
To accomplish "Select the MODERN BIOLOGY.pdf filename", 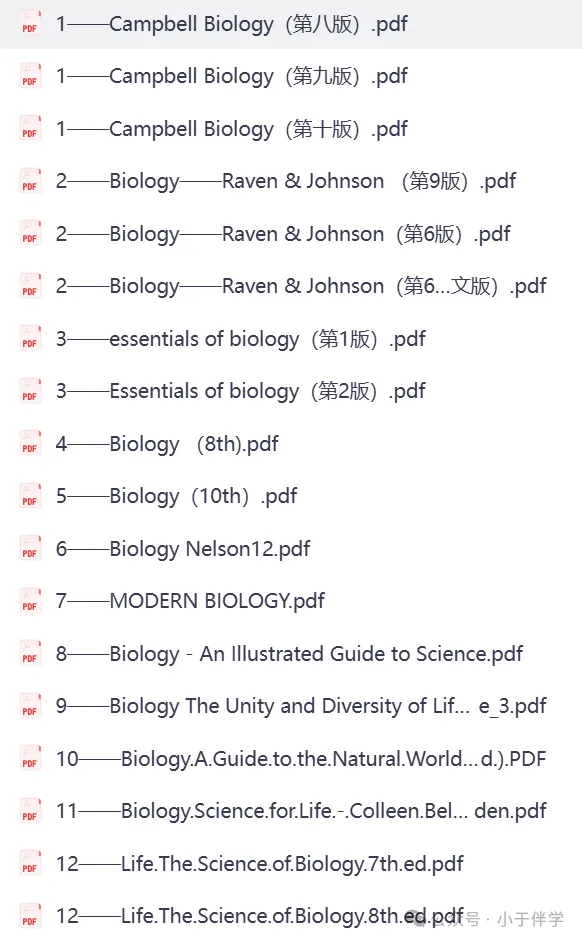I will (x=217, y=601).
